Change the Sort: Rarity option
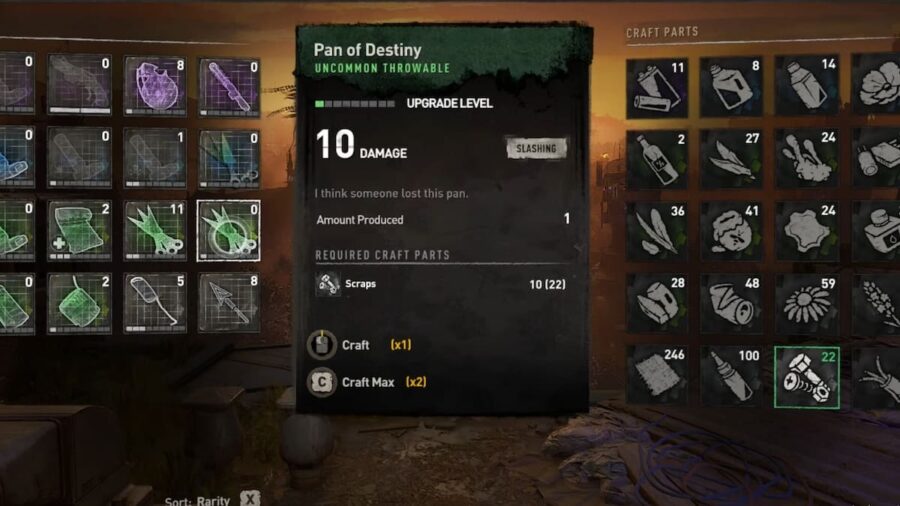 (x=212, y=500)
